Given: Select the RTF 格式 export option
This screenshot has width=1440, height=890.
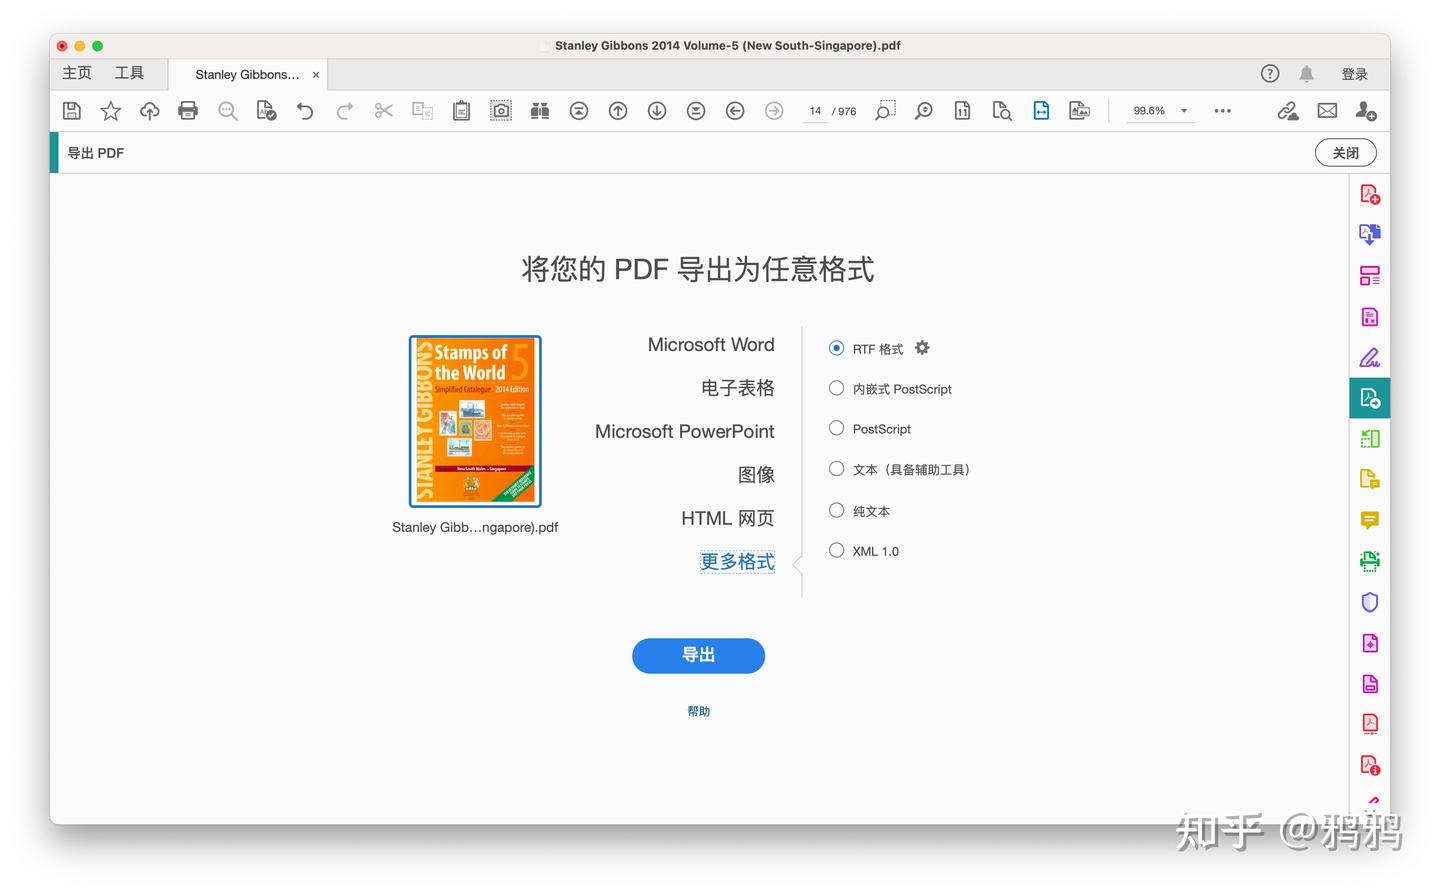Looking at the screenshot, I should pos(836,348).
